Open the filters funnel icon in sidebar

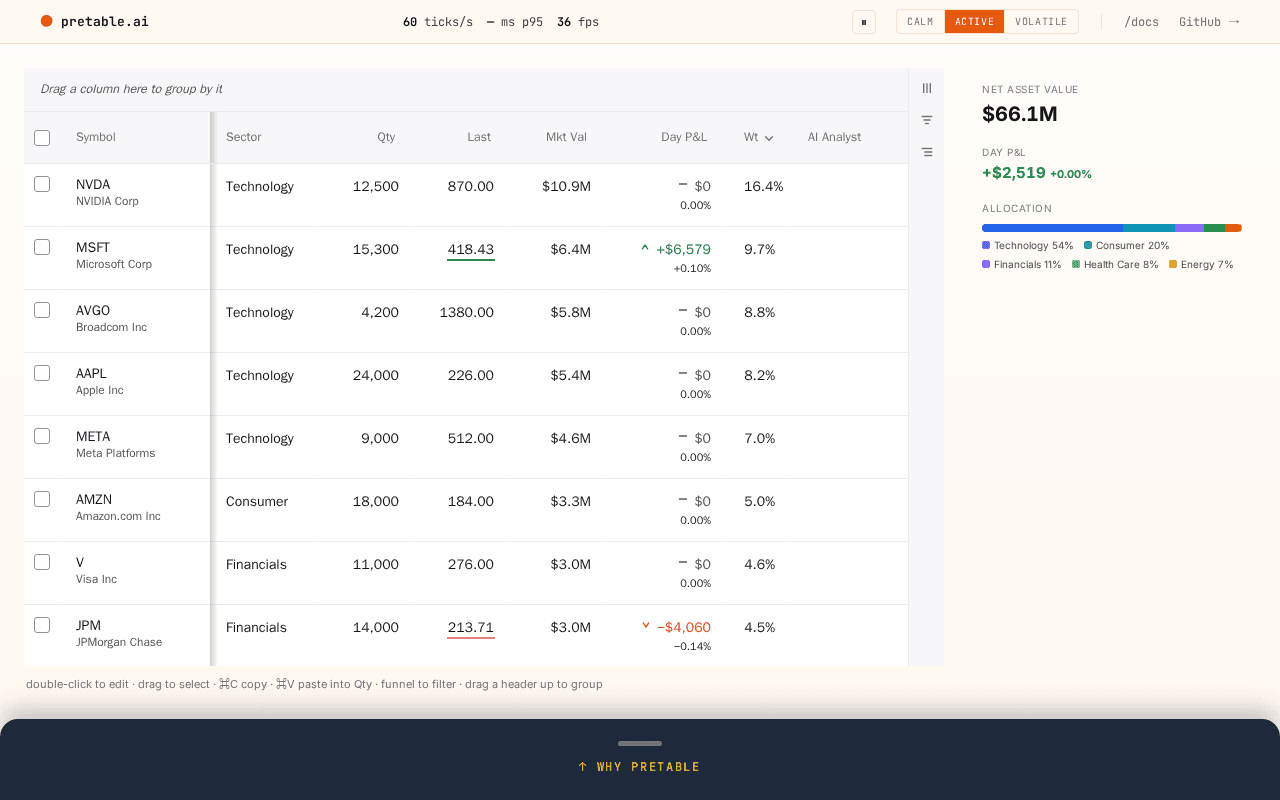tap(927, 120)
